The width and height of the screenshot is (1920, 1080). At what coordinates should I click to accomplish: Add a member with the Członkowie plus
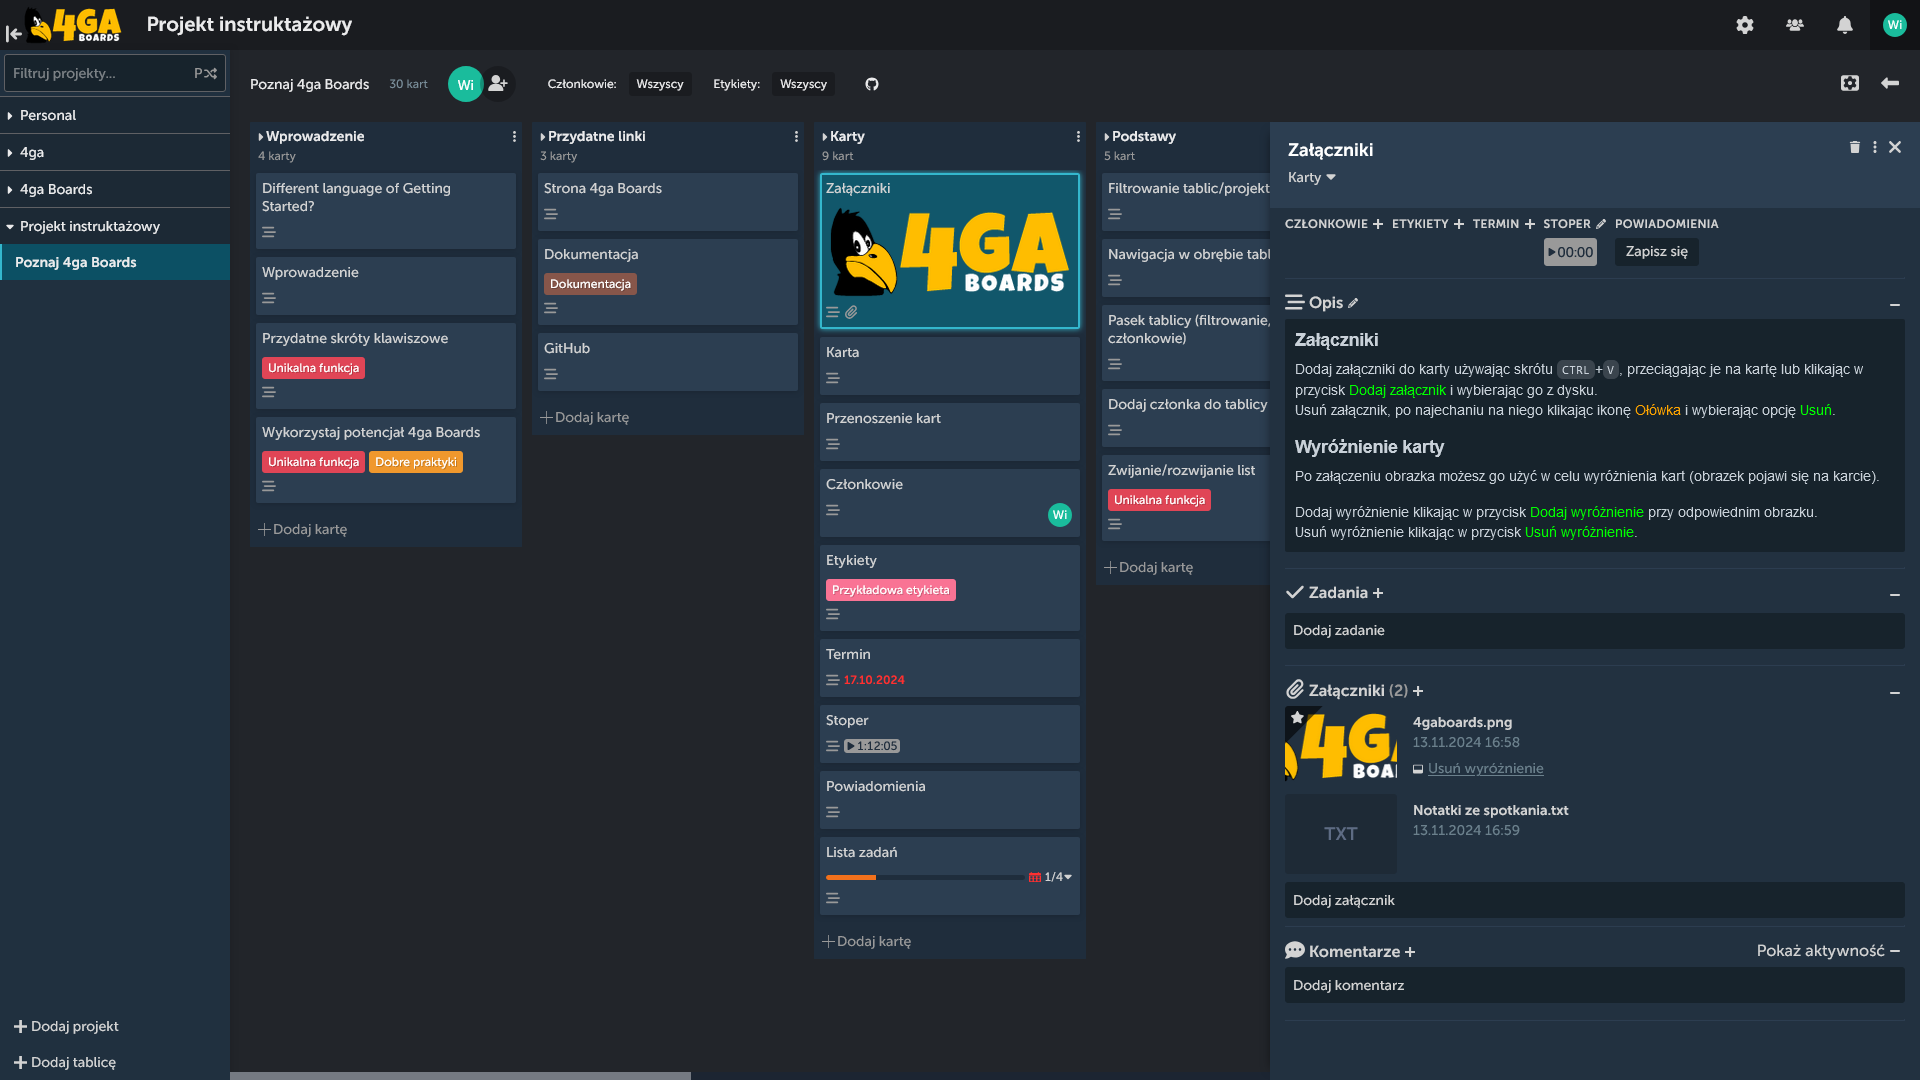pyautogui.click(x=1378, y=224)
